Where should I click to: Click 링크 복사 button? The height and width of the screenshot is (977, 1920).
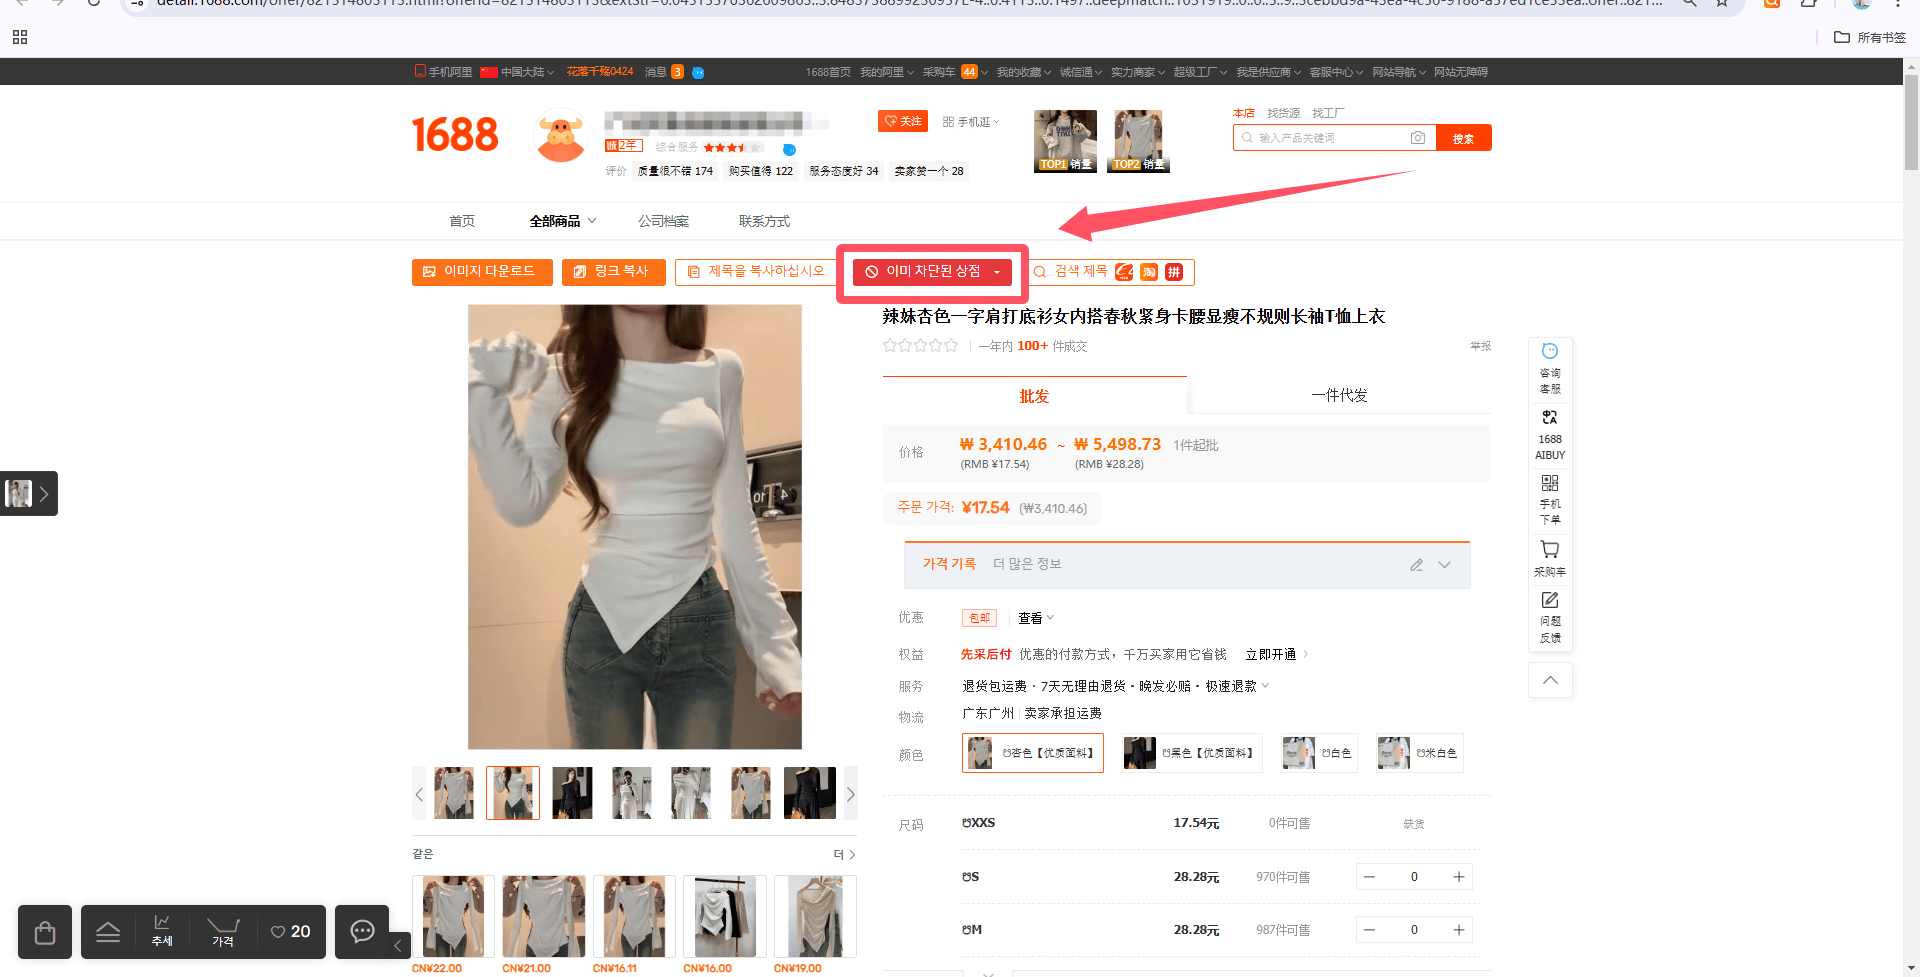[x=614, y=272]
